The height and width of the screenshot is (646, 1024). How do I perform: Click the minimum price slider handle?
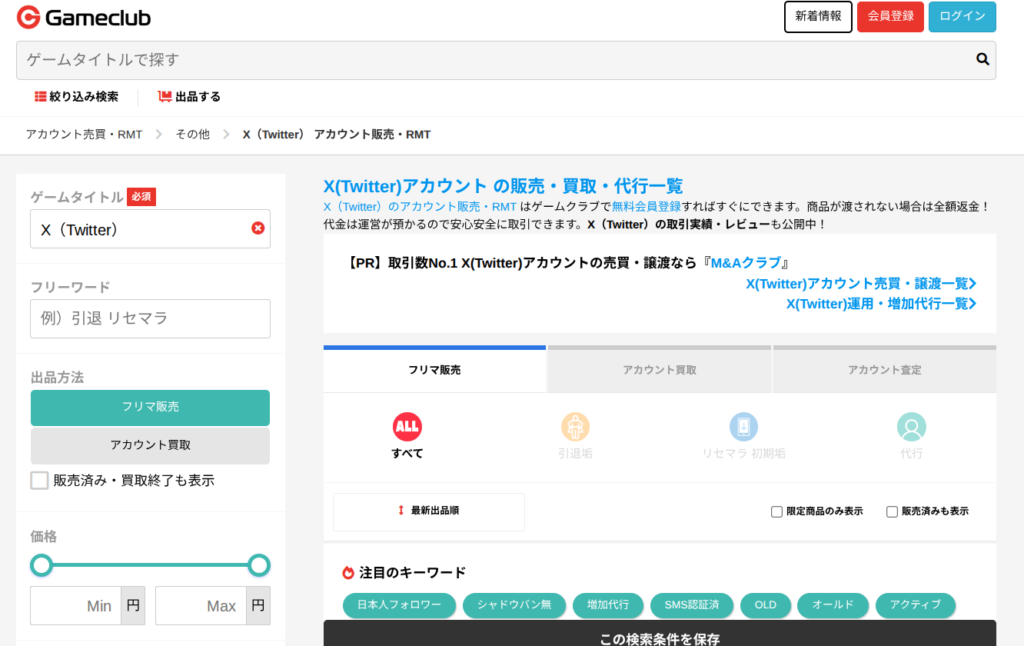pyautogui.click(x=41, y=565)
